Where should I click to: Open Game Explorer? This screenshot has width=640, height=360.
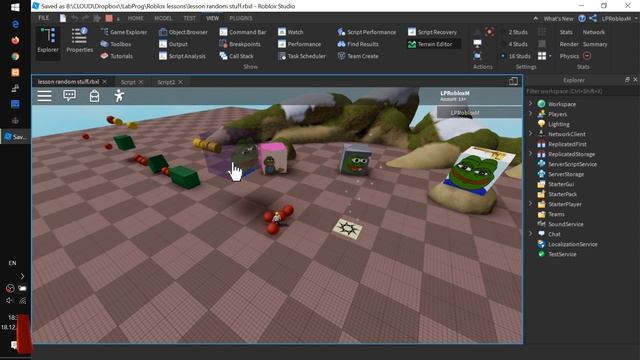tap(124, 32)
